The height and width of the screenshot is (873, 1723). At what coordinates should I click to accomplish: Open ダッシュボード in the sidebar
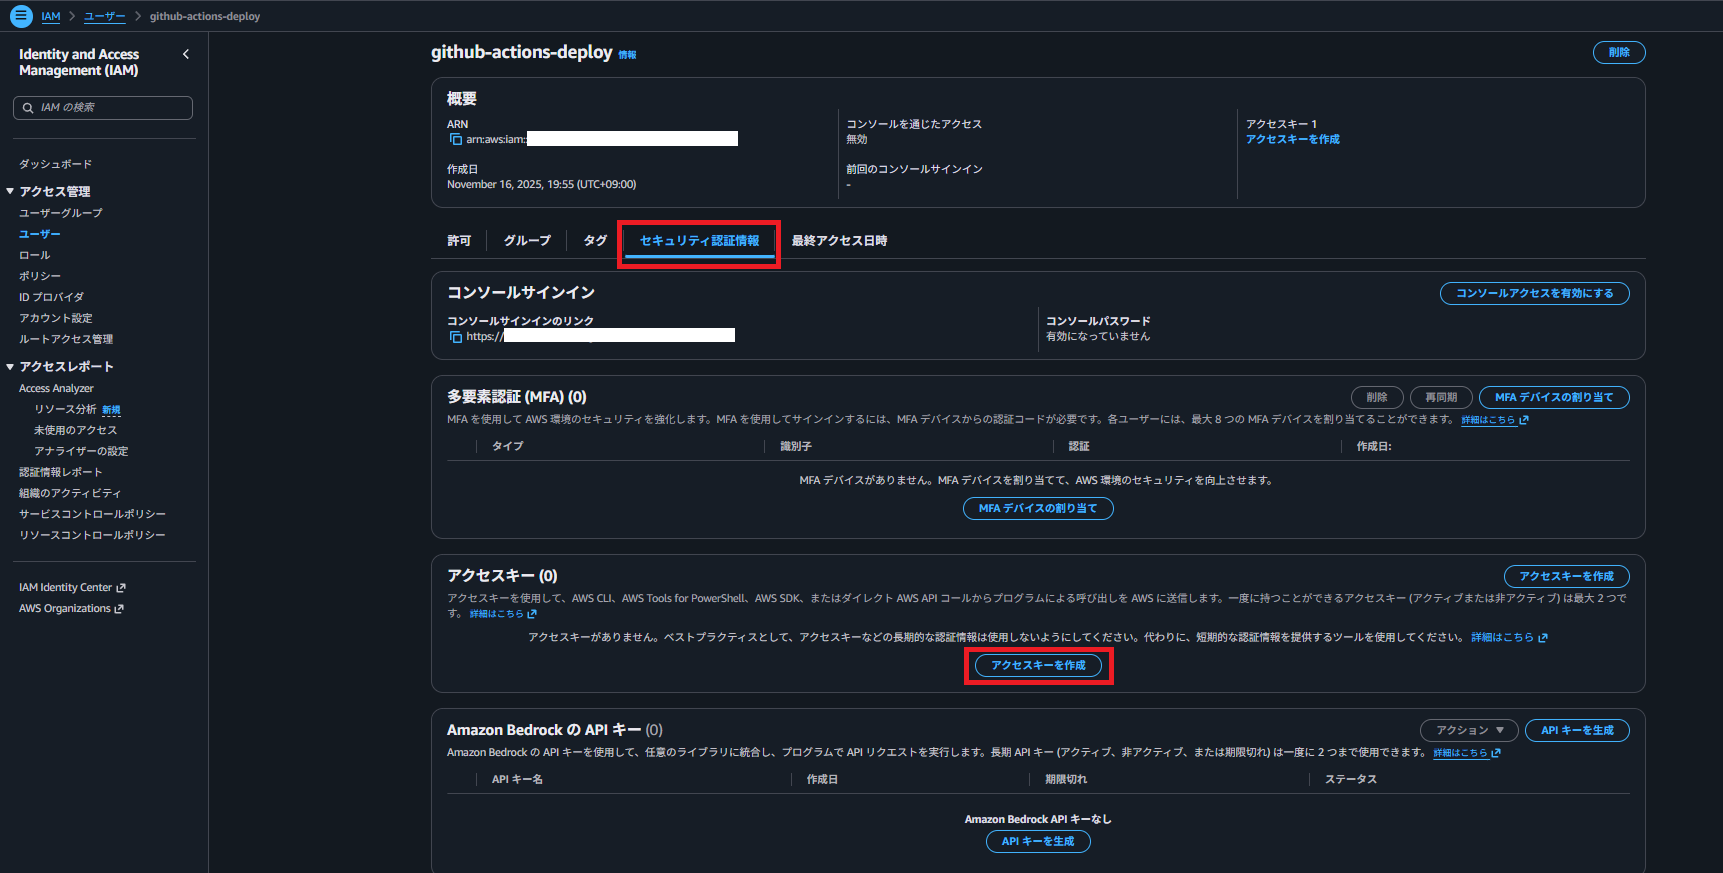click(x=55, y=164)
